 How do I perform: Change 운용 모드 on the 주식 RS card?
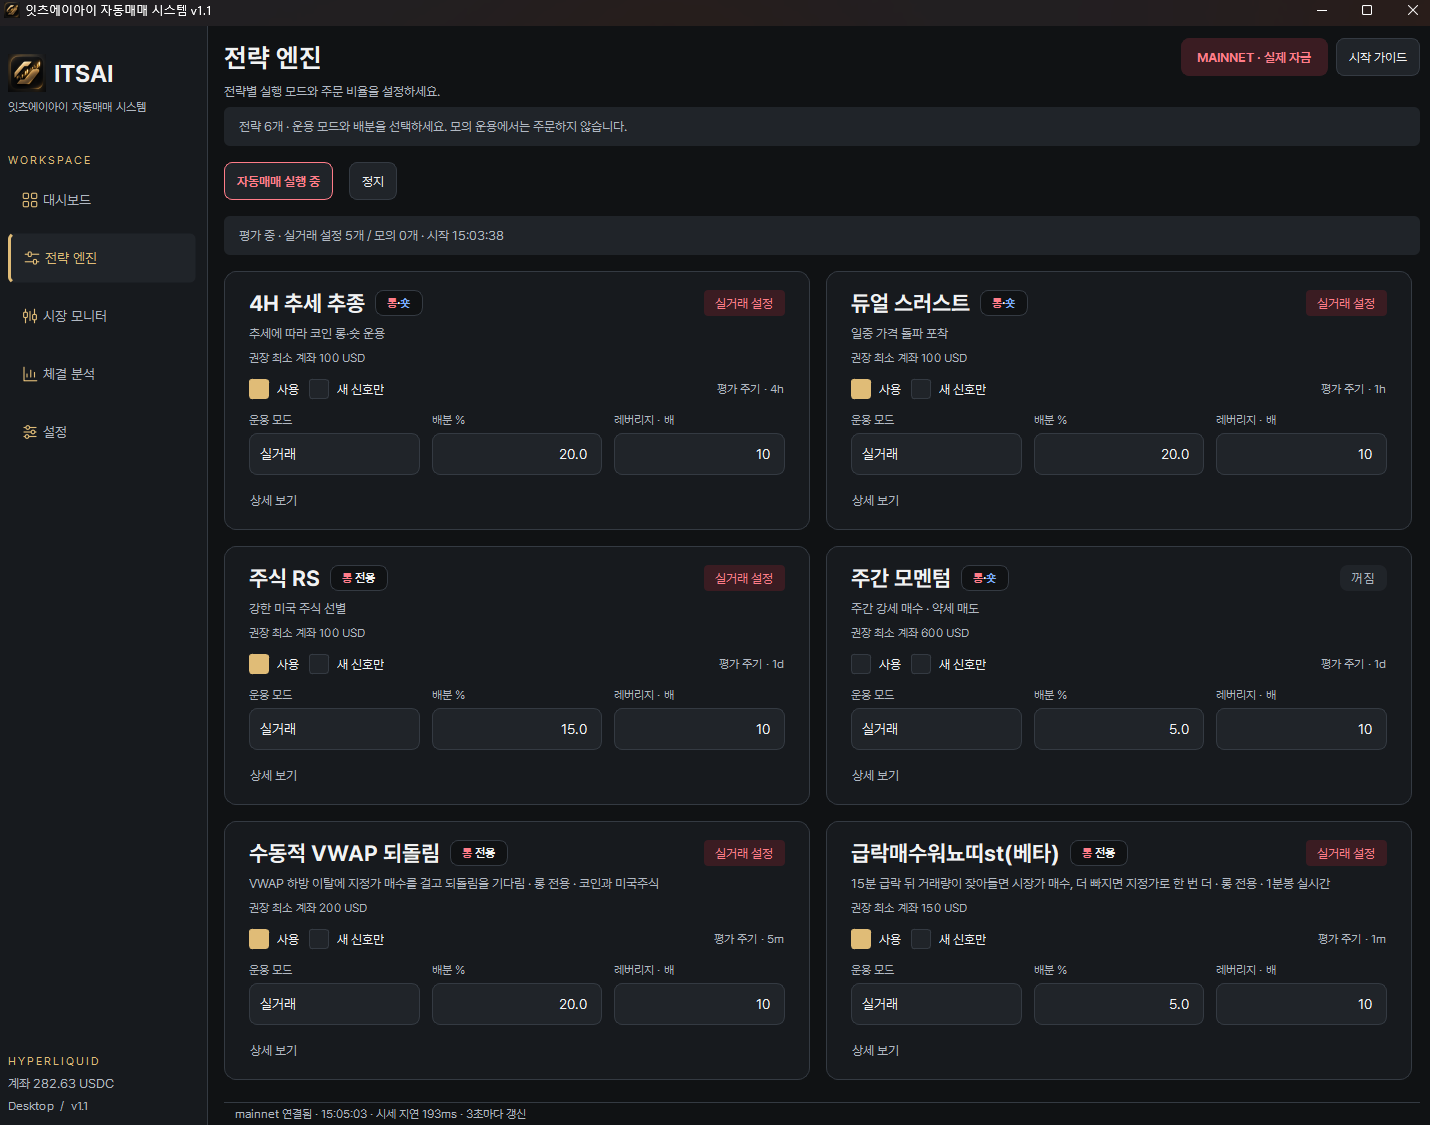tap(334, 729)
